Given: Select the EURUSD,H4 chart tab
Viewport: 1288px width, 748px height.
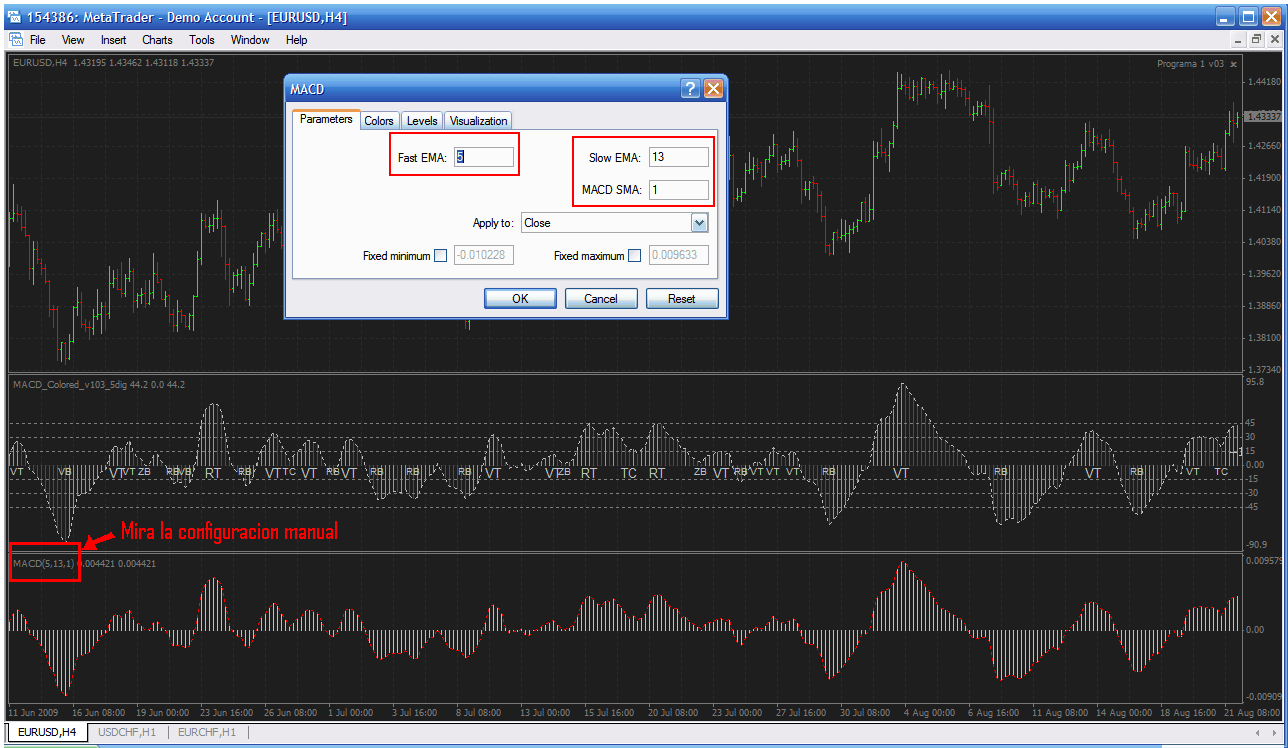Looking at the screenshot, I should point(47,732).
